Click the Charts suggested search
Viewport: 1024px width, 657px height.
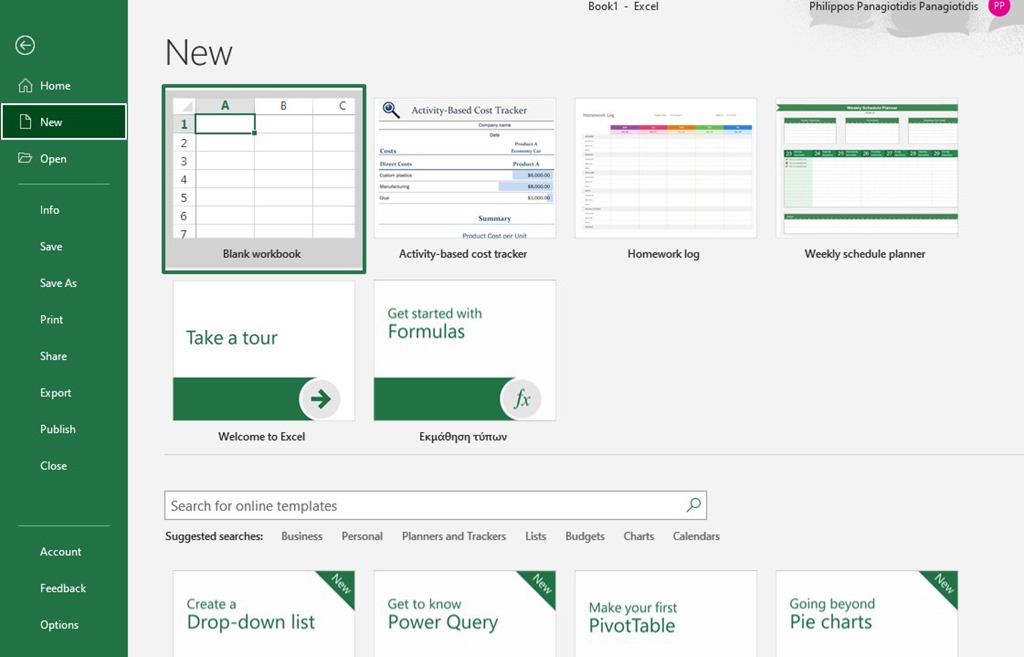coord(639,536)
